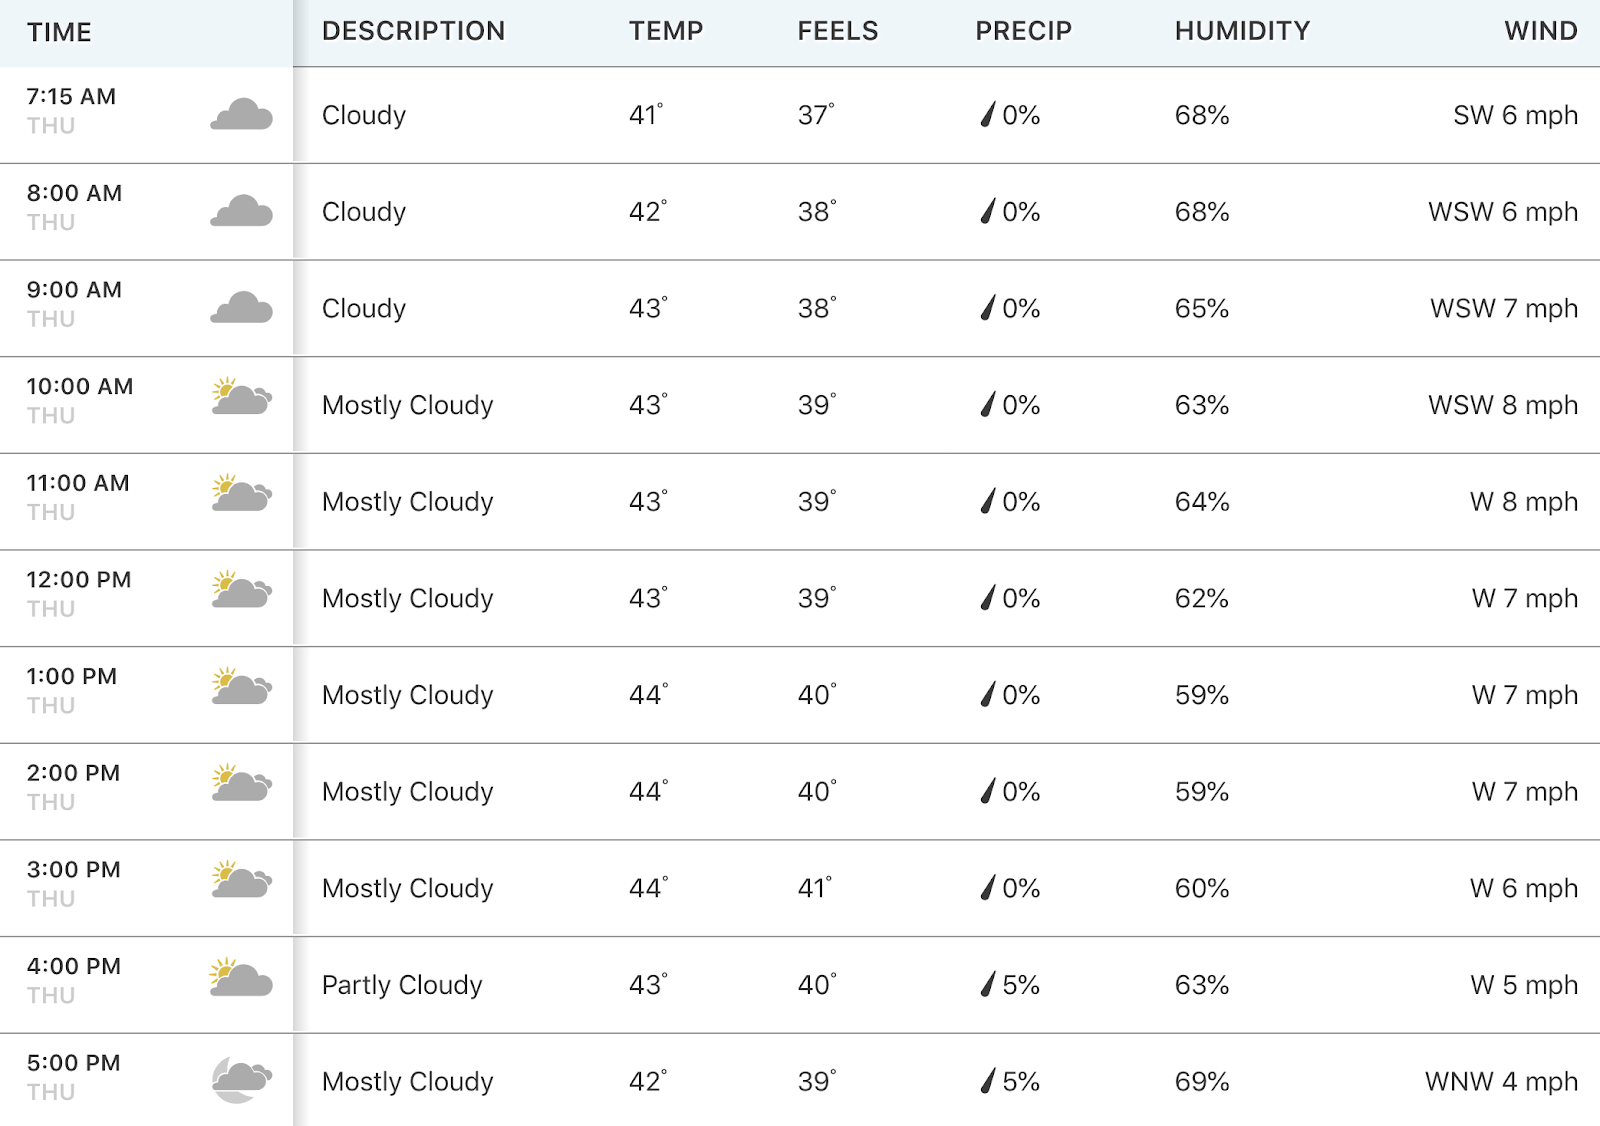Click the raindrop precip icon at 7:15 AM
This screenshot has height=1126, width=1600.
988,114
